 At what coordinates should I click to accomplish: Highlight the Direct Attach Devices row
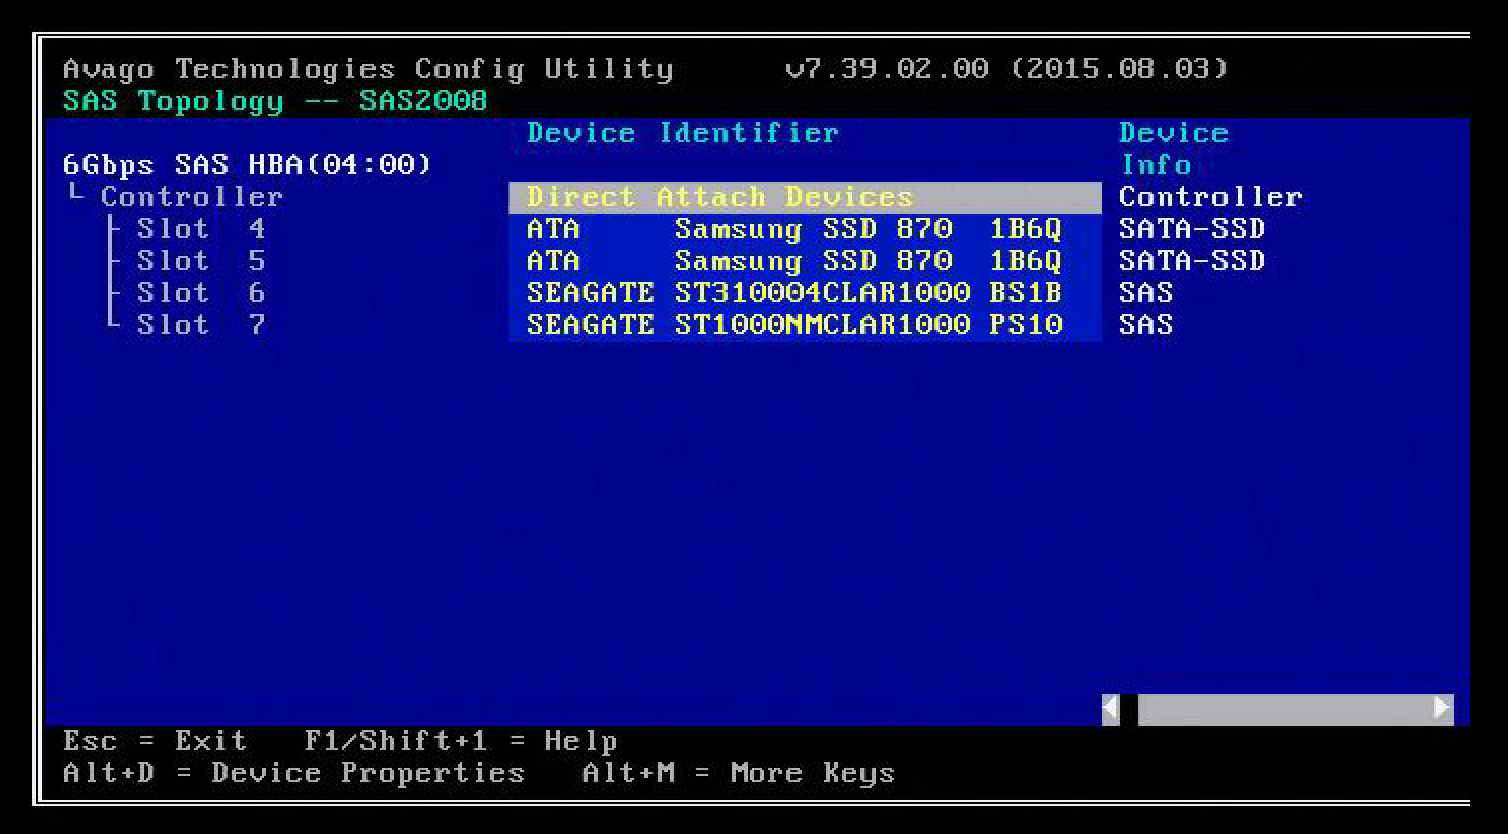click(x=805, y=197)
